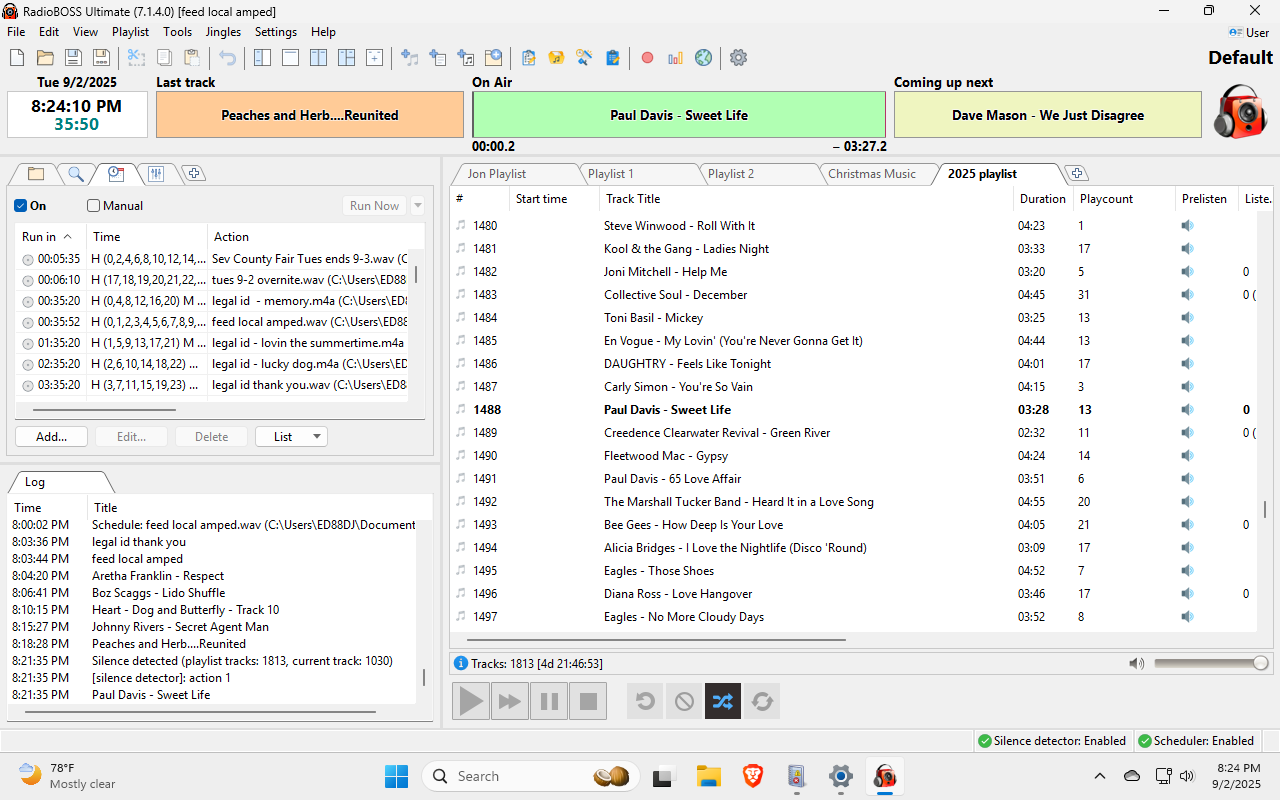Image resolution: width=1280 pixels, height=800 pixels.
Task: Click the save playlist floppy icon
Action: pyautogui.click(x=73, y=58)
